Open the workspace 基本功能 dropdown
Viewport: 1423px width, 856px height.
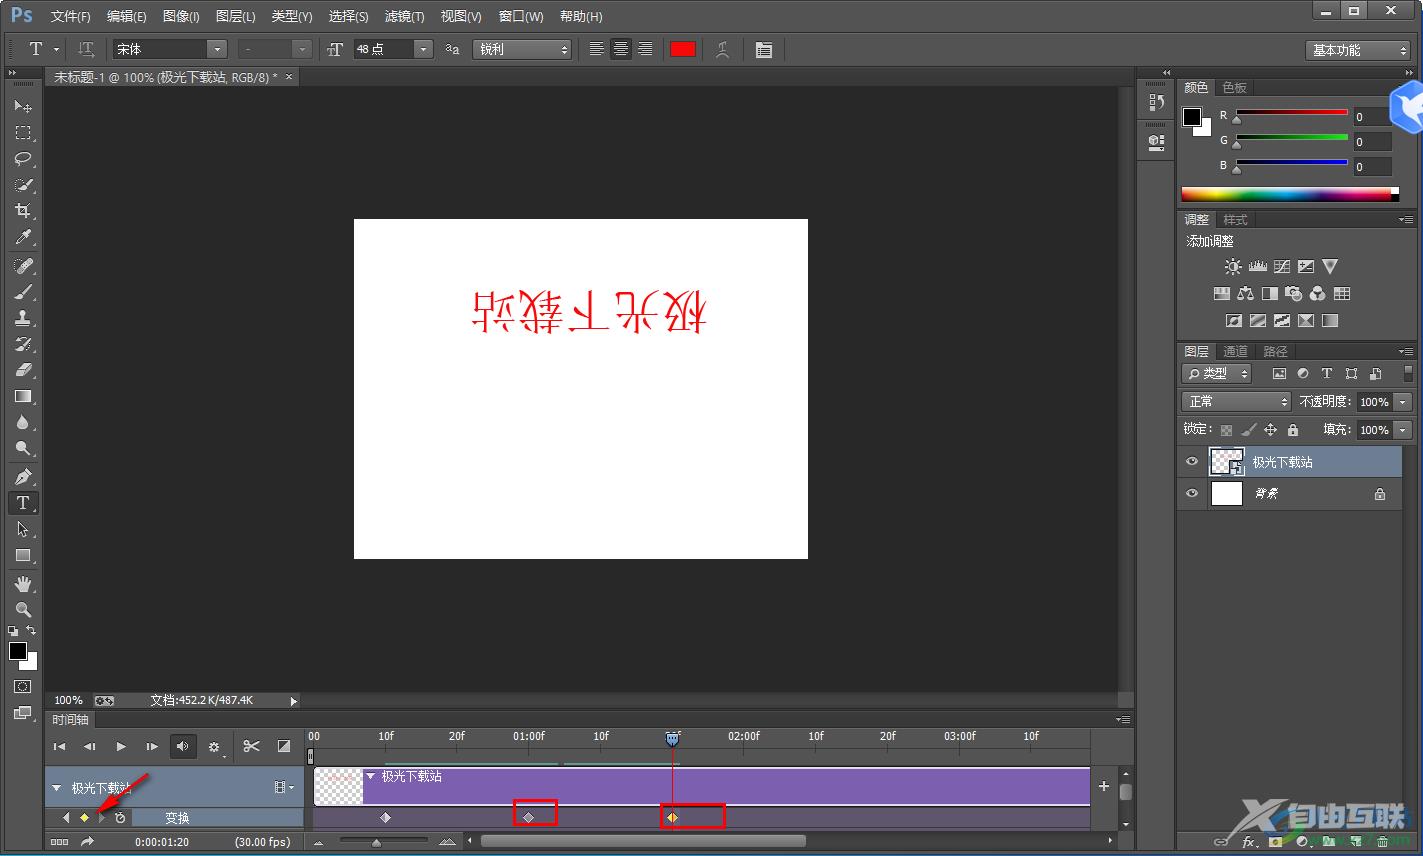[x=1357, y=50]
